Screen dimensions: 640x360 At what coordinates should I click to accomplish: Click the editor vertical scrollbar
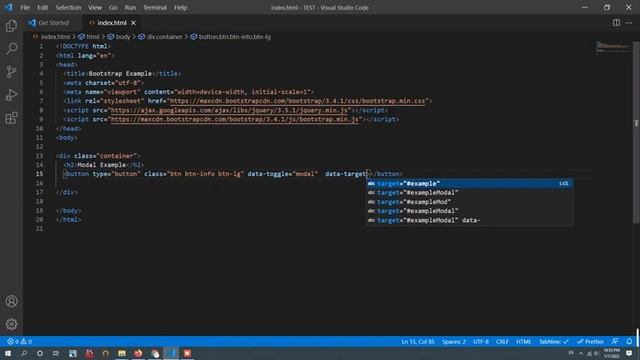pyautogui.click(x=636, y=132)
